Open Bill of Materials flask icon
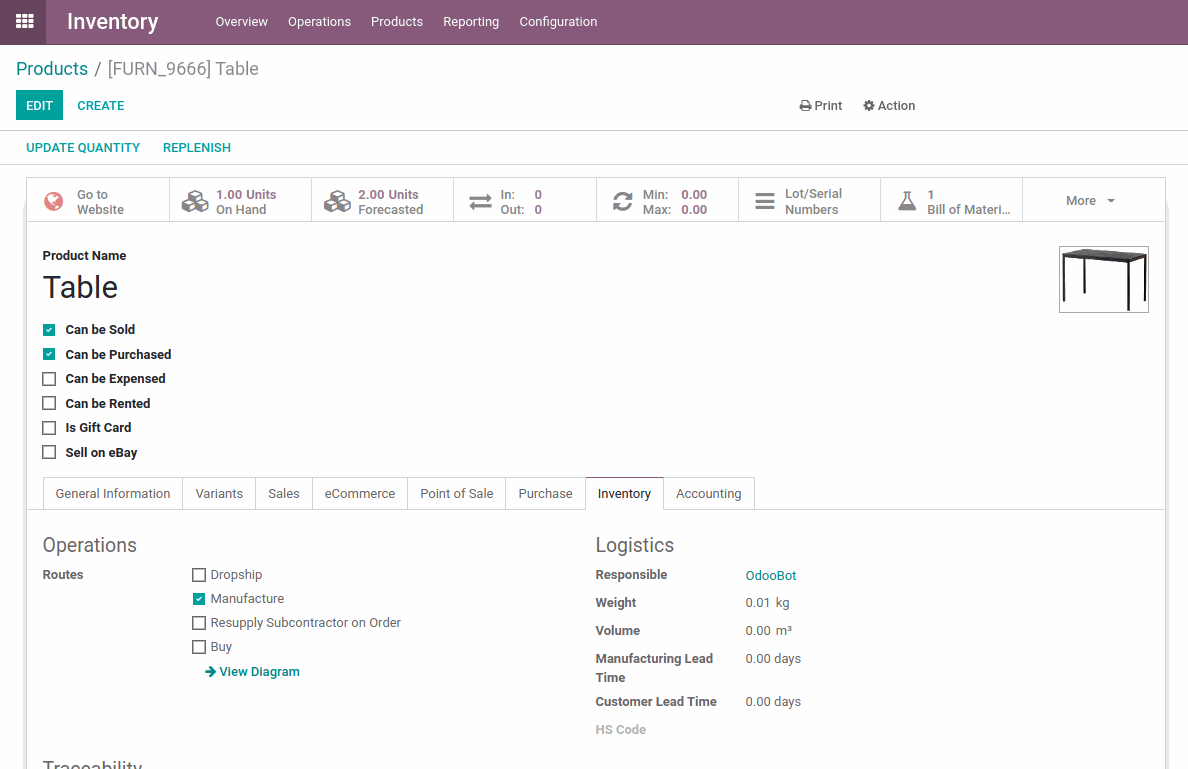The height and width of the screenshot is (769, 1188). pos(907,201)
